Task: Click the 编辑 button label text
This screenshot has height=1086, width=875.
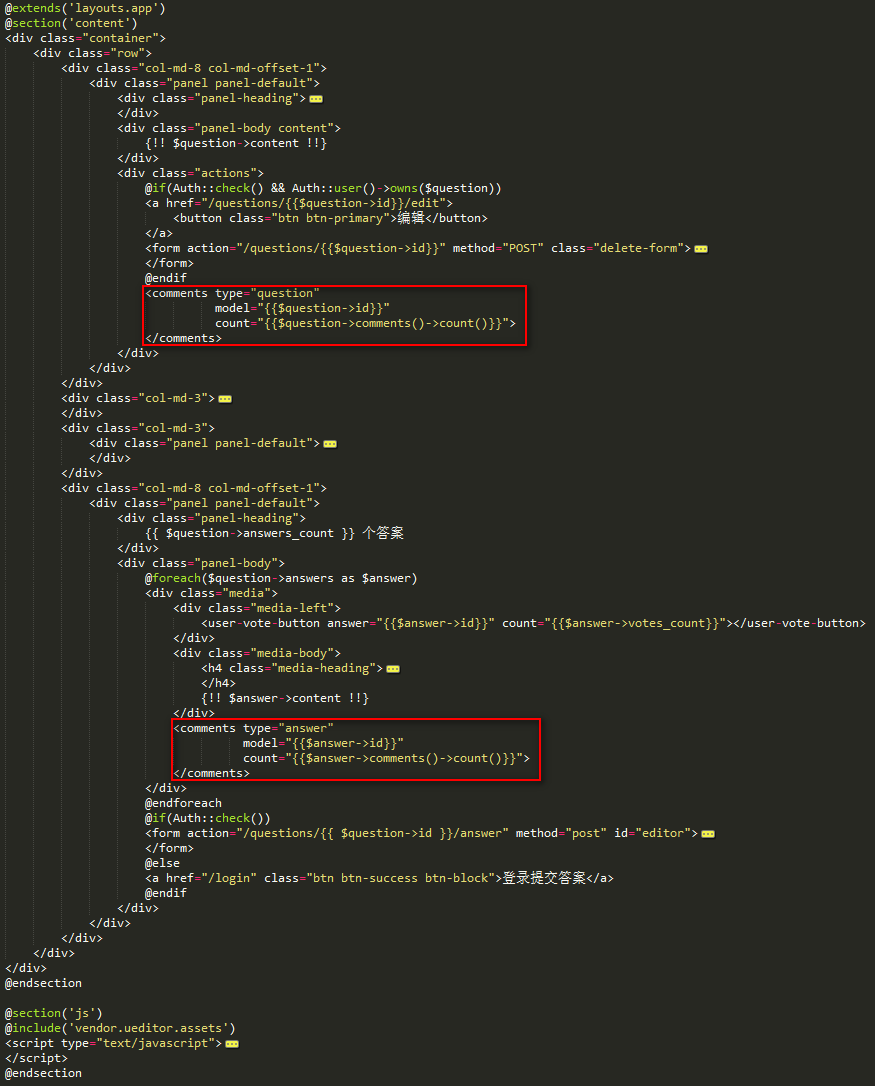Action: click(411, 218)
